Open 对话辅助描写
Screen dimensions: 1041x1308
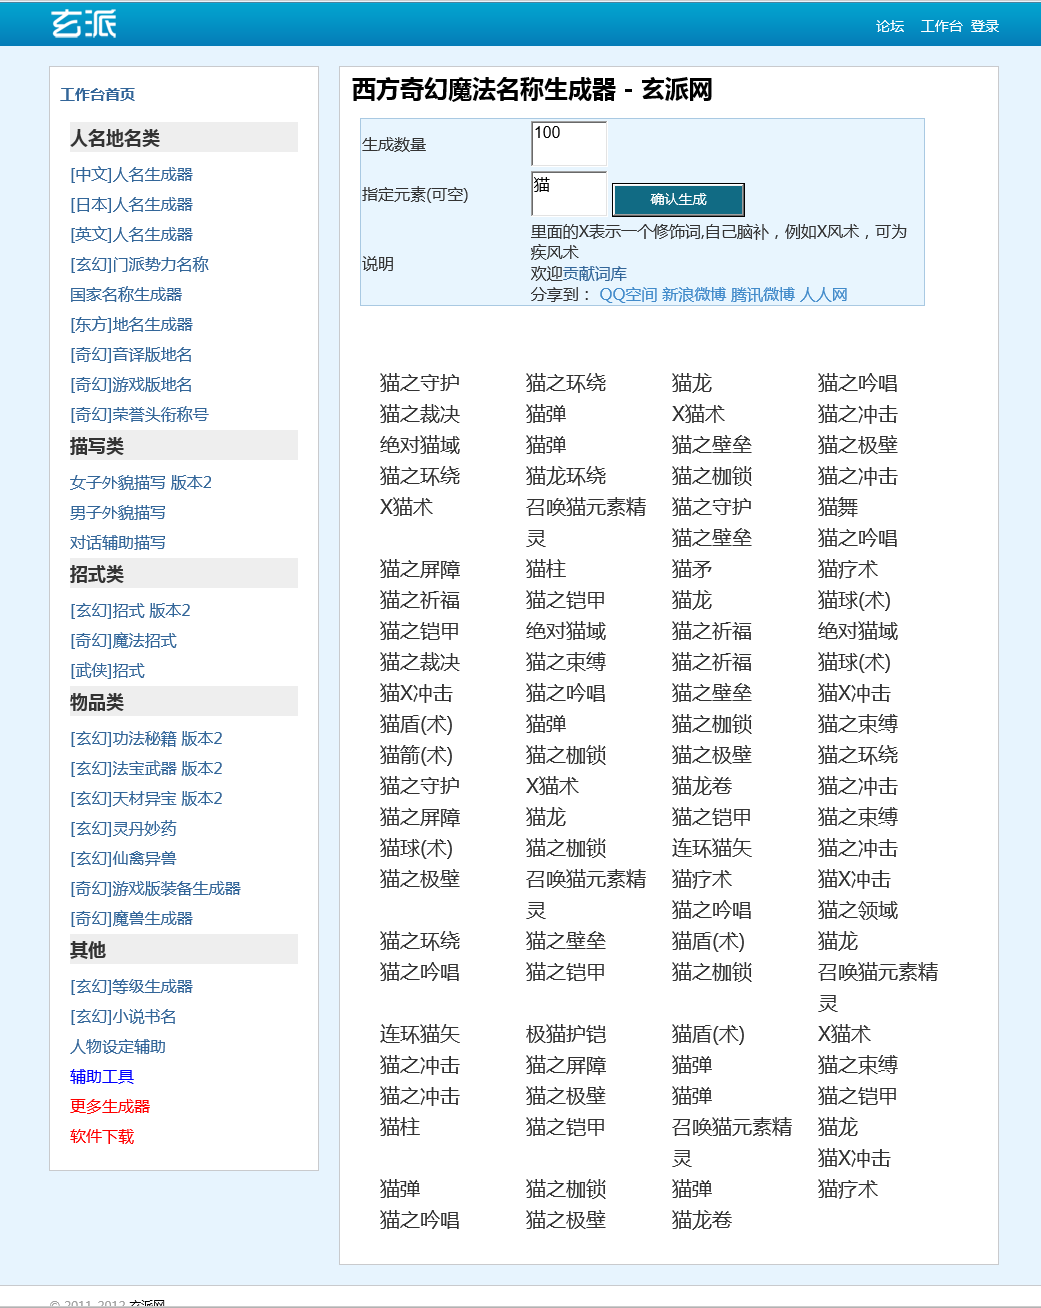tap(118, 542)
